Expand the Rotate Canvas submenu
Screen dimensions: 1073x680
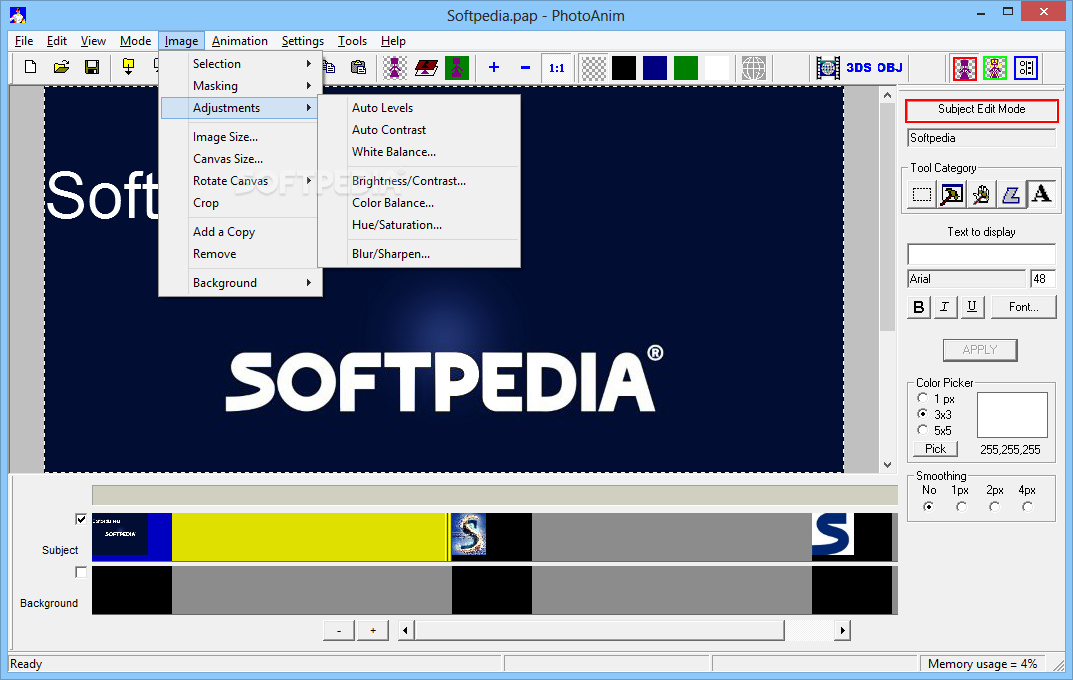241,181
